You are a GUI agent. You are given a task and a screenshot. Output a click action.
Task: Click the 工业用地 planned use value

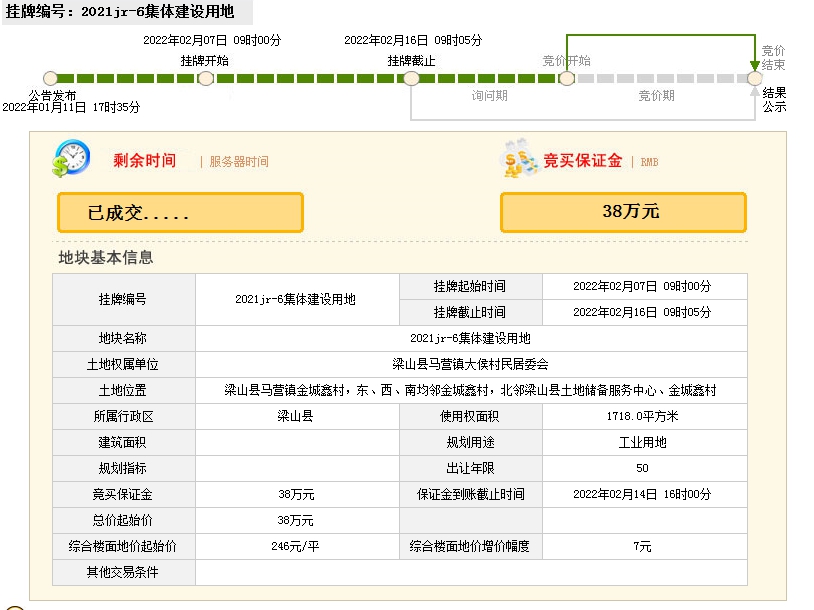[x=642, y=442]
